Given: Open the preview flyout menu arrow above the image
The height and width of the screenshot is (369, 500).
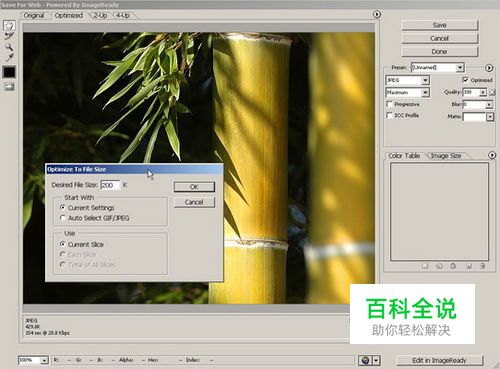Looking at the screenshot, I should coord(377,14).
